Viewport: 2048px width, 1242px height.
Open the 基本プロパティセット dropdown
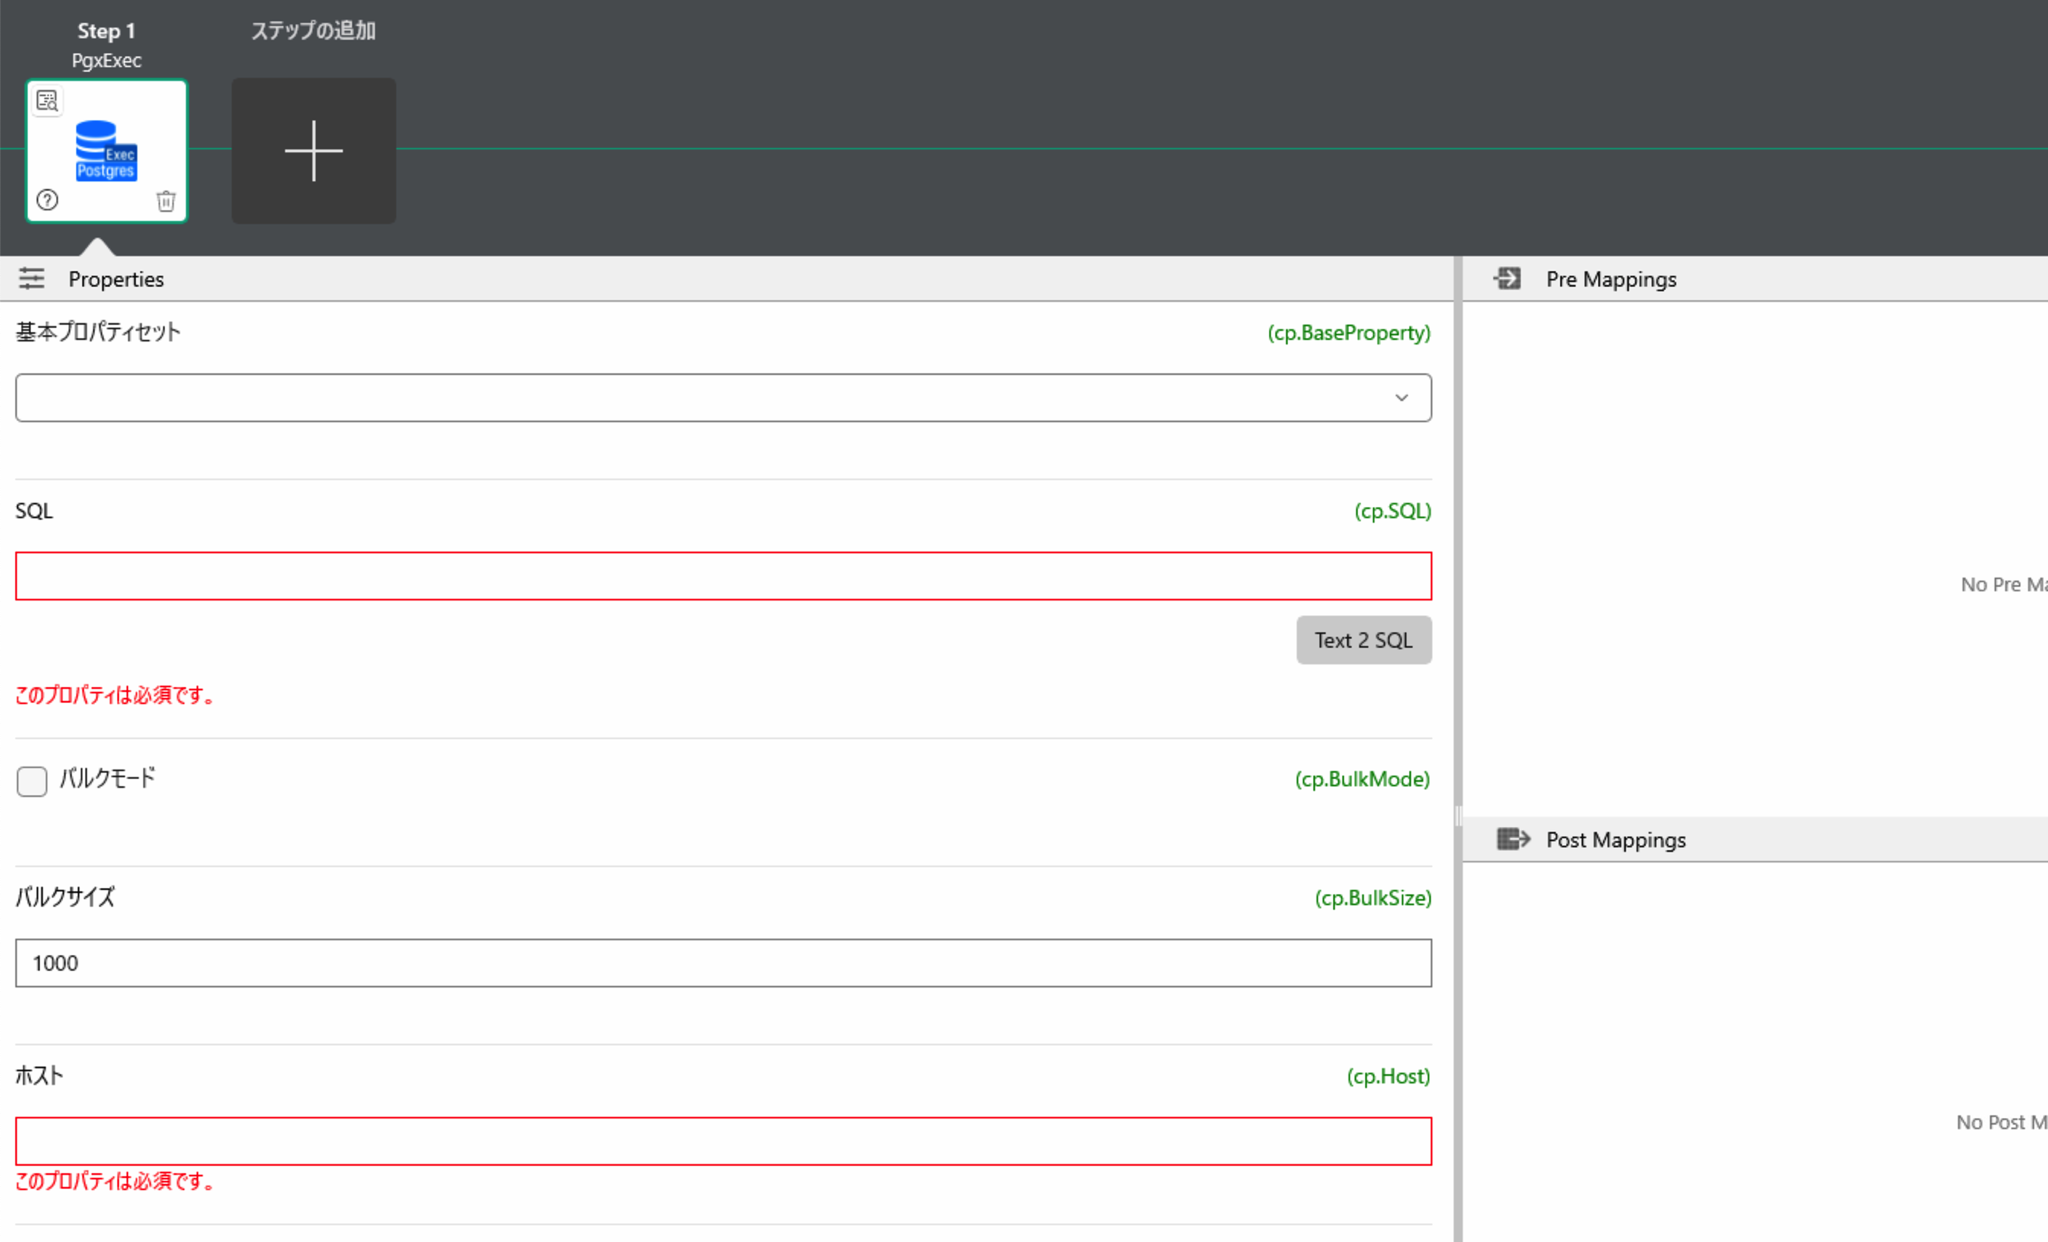point(722,397)
